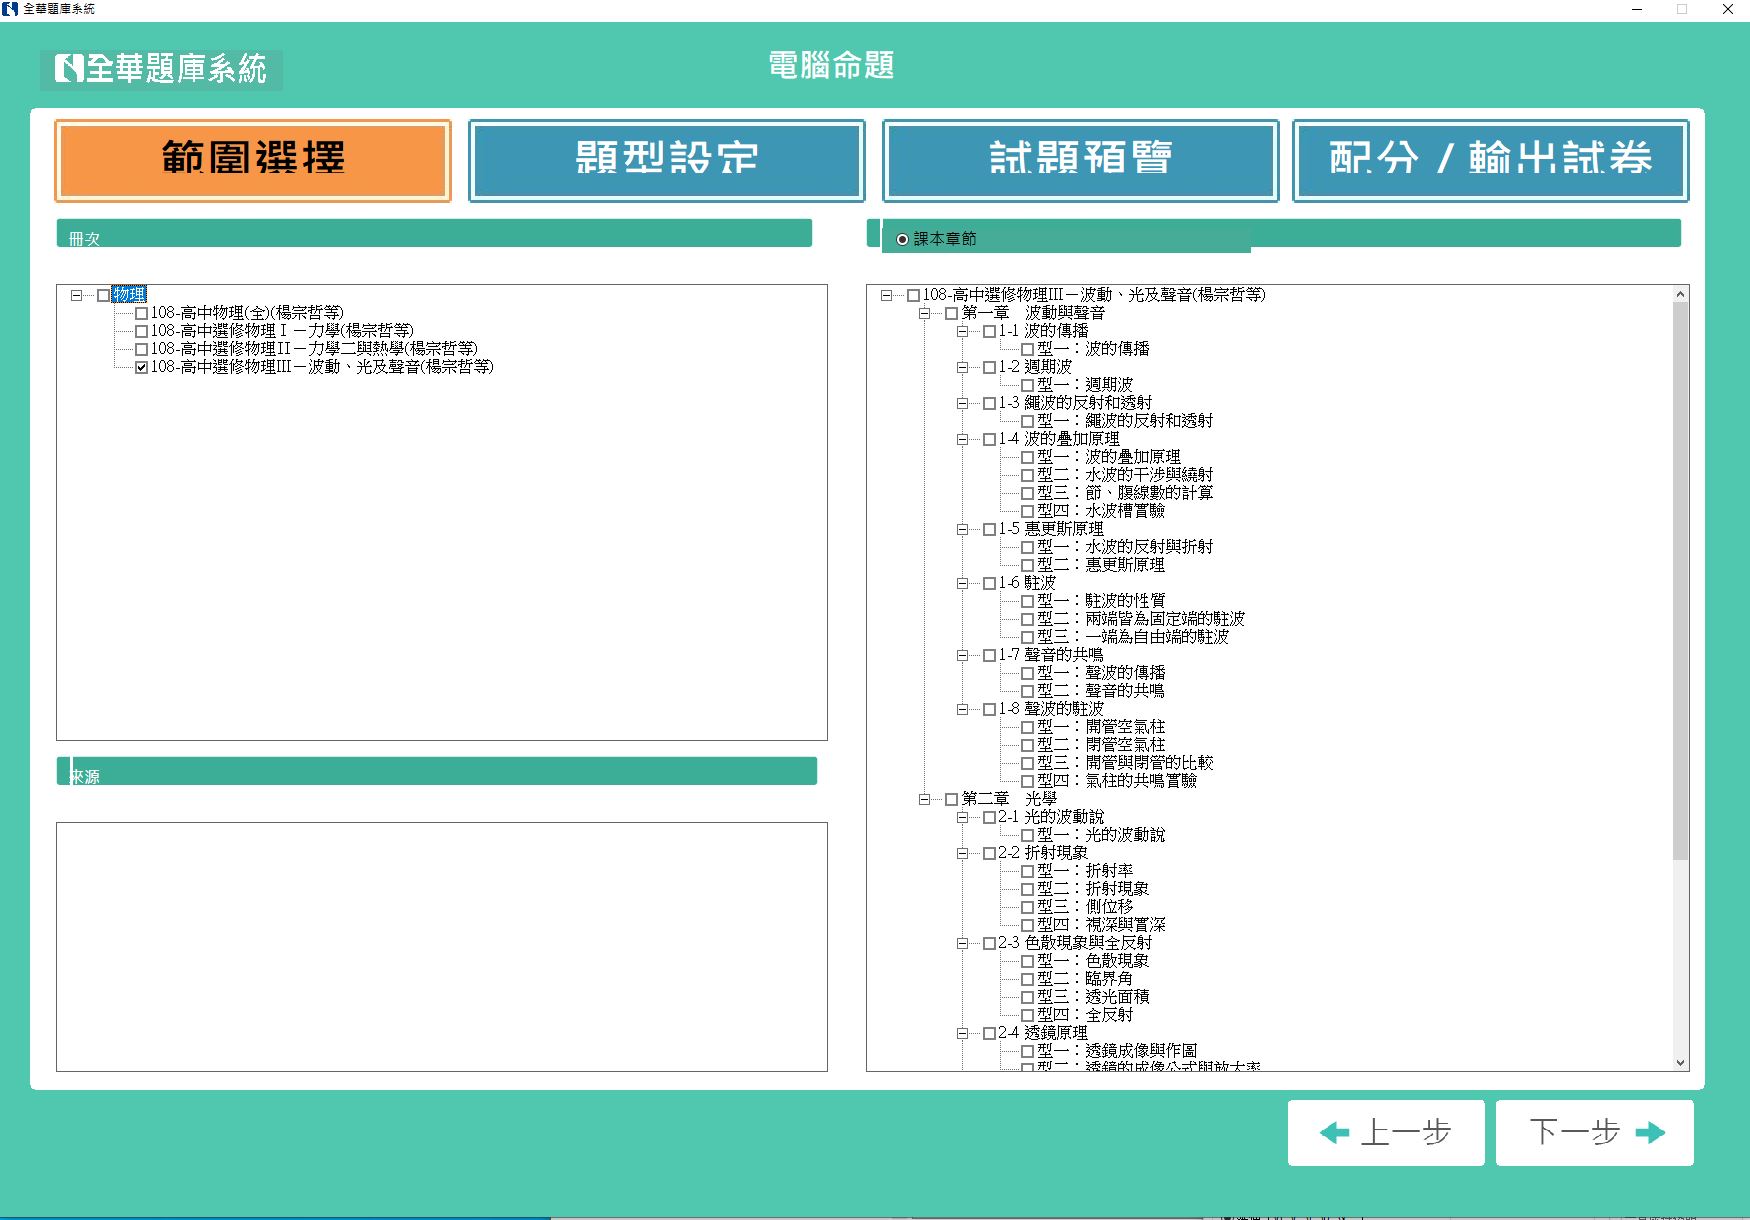Select 型二：兩端皆為固定端的駐波
Image resolution: width=1750 pixels, height=1220 pixels.
1141,619
